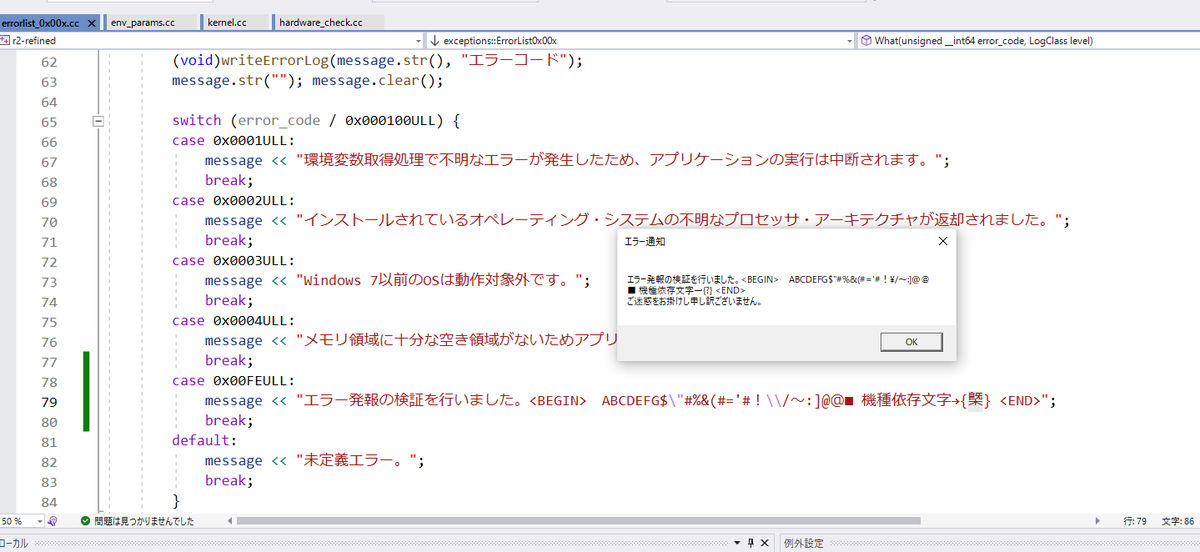This screenshot has height=552, width=1200.
Task: Click the ご迷惑をお掛けし申し訳ございません text in dialog
Action: tap(694, 301)
